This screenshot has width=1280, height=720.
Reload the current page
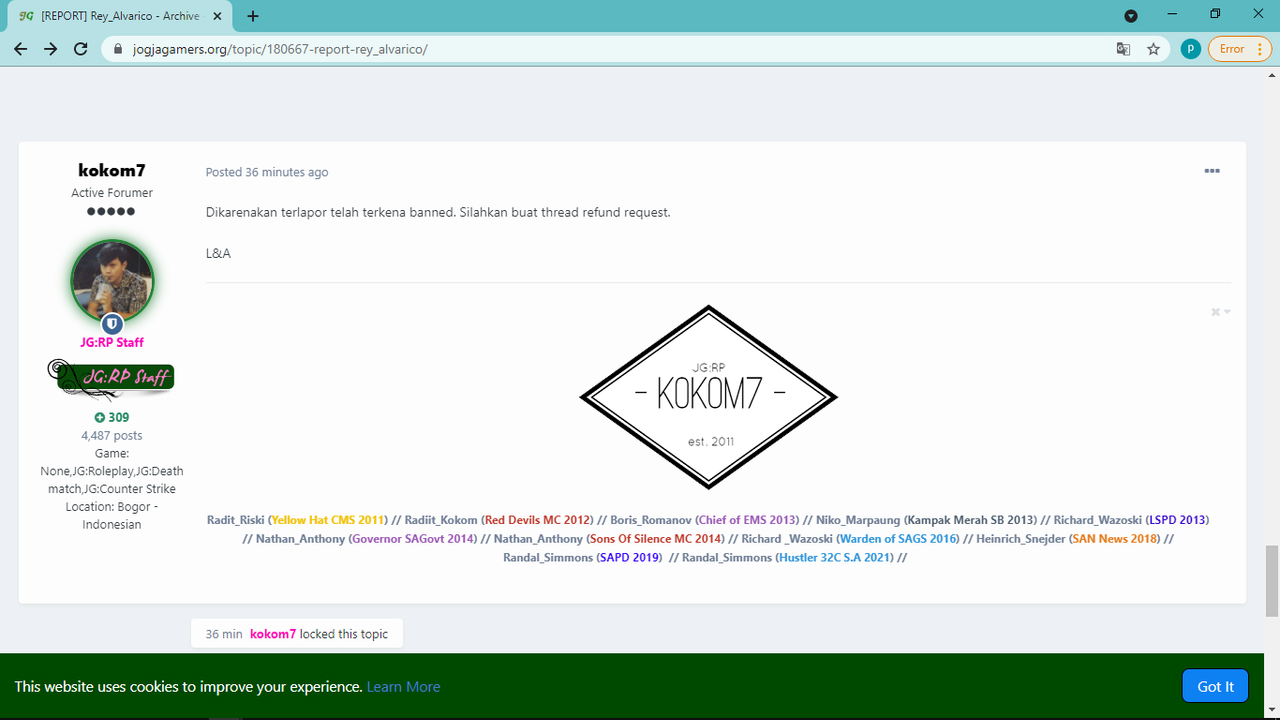pyautogui.click(x=81, y=49)
